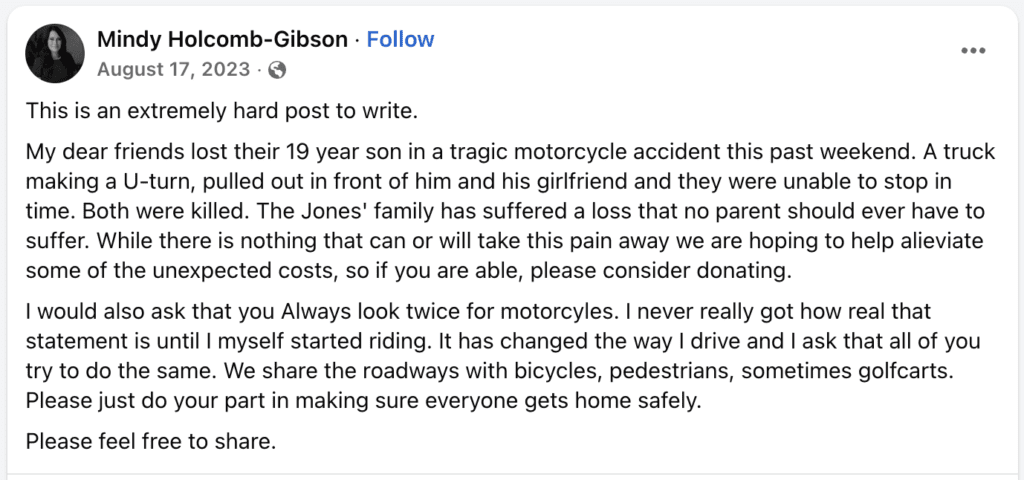Click the Mindy Holcomb-Gibson author name
The image size is (1024, 480).
point(223,40)
